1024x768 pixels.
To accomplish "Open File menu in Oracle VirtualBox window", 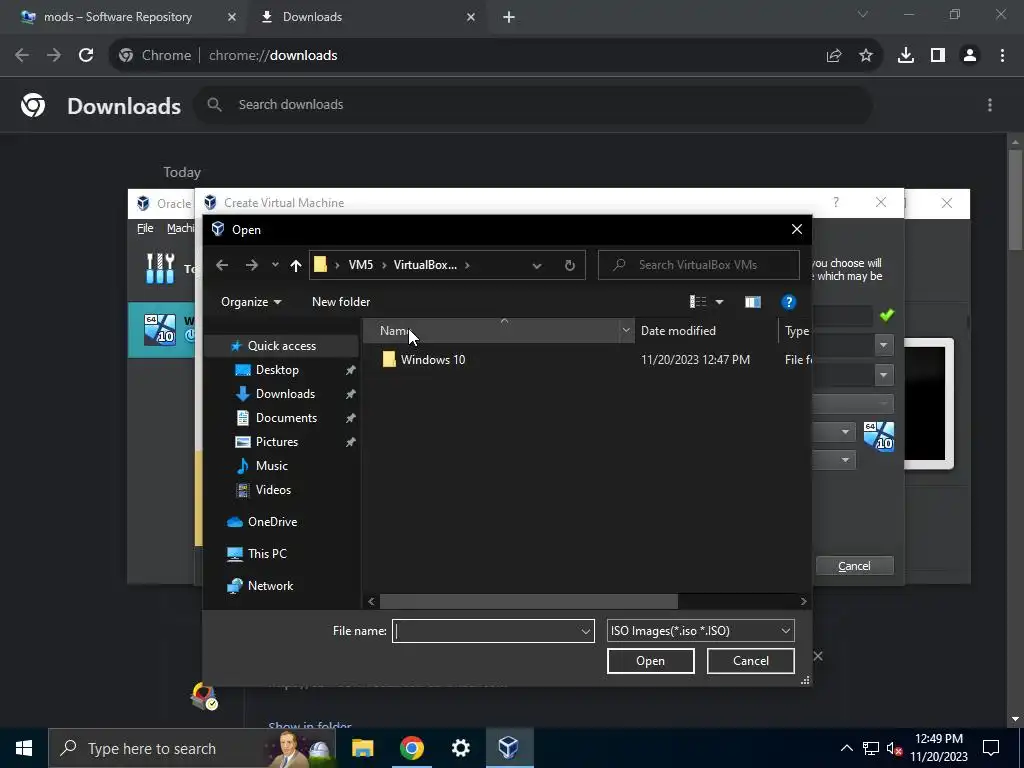I will coord(145,228).
